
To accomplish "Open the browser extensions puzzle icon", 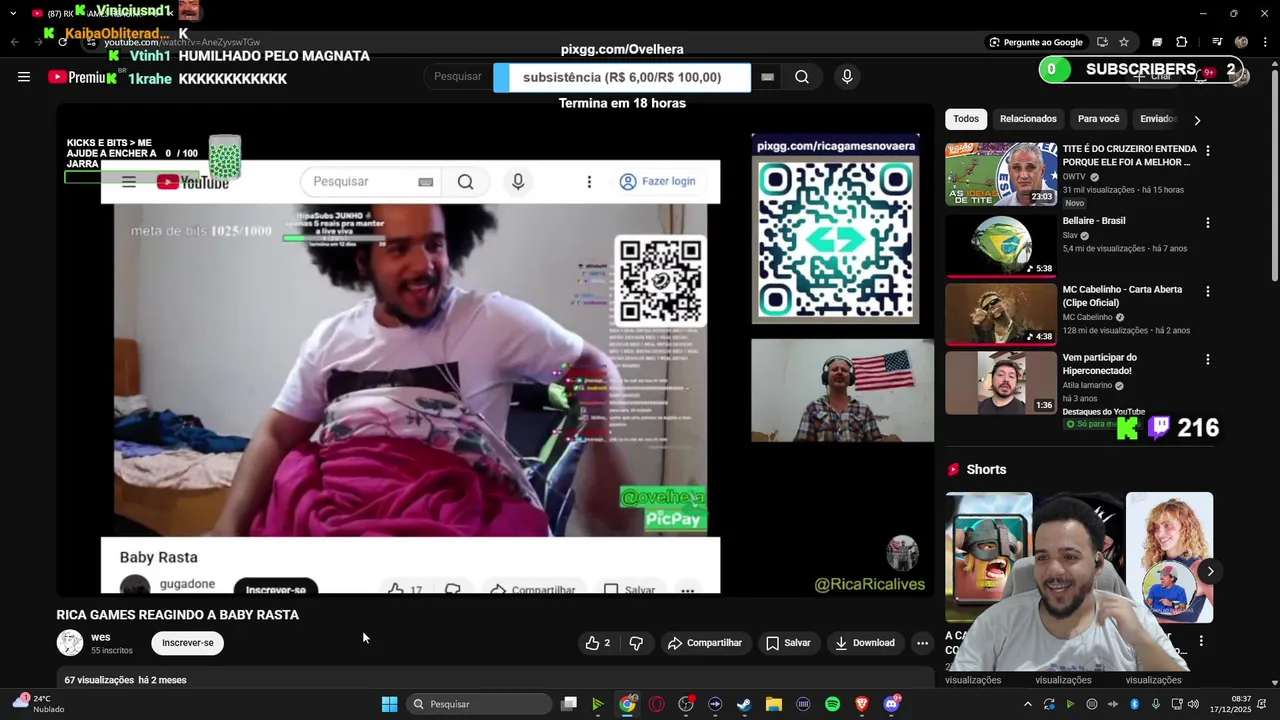I will pyautogui.click(x=1181, y=42).
